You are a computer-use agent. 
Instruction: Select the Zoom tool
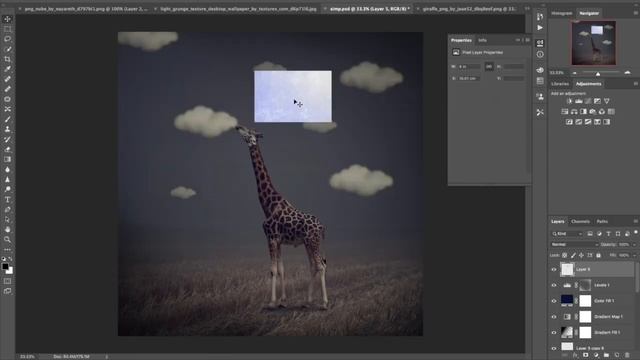[x=7, y=240]
